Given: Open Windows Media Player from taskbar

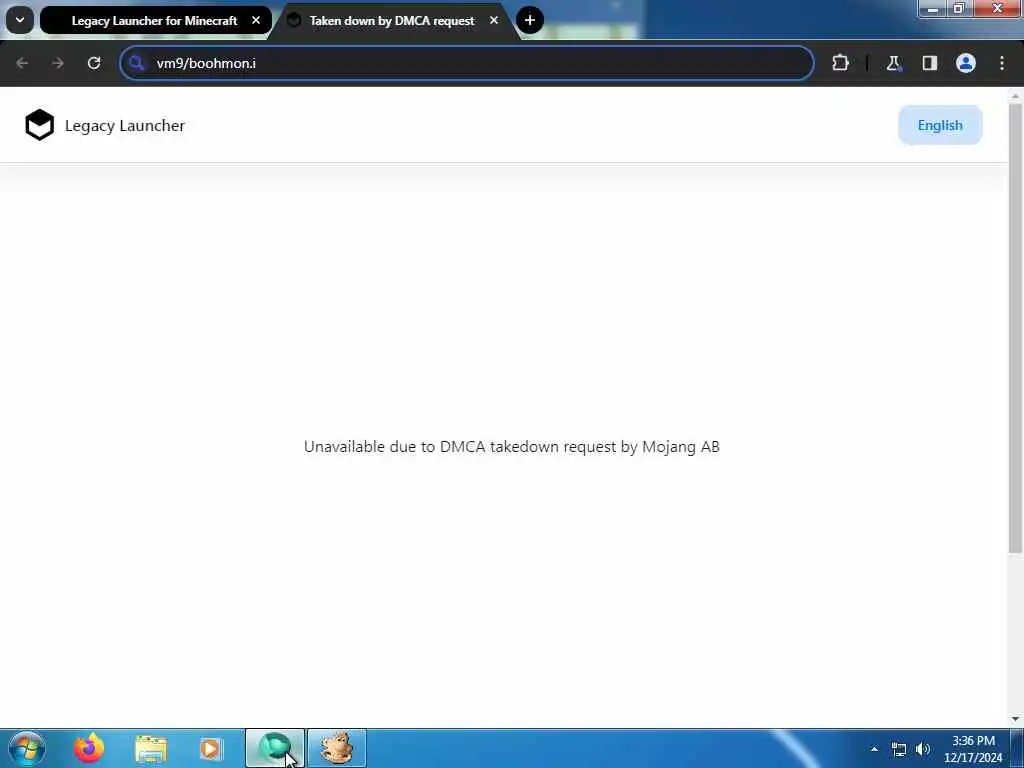Looking at the screenshot, I should pyautogui.click(x=210, y=749).
